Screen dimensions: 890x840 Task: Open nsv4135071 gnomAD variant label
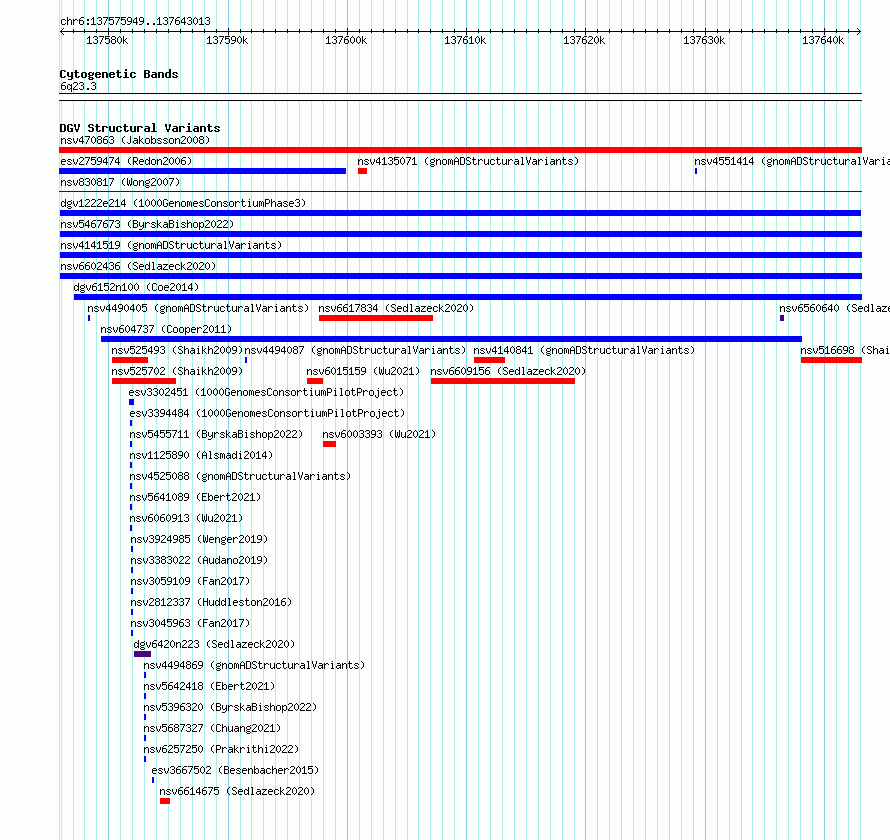(x=468, y=161)
